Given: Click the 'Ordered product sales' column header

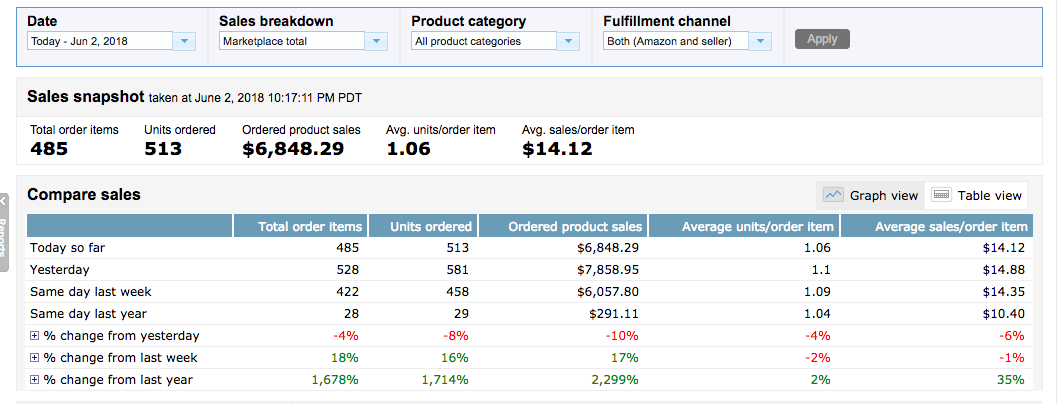Looking at the screenshot, I should [x=564, y=226].
